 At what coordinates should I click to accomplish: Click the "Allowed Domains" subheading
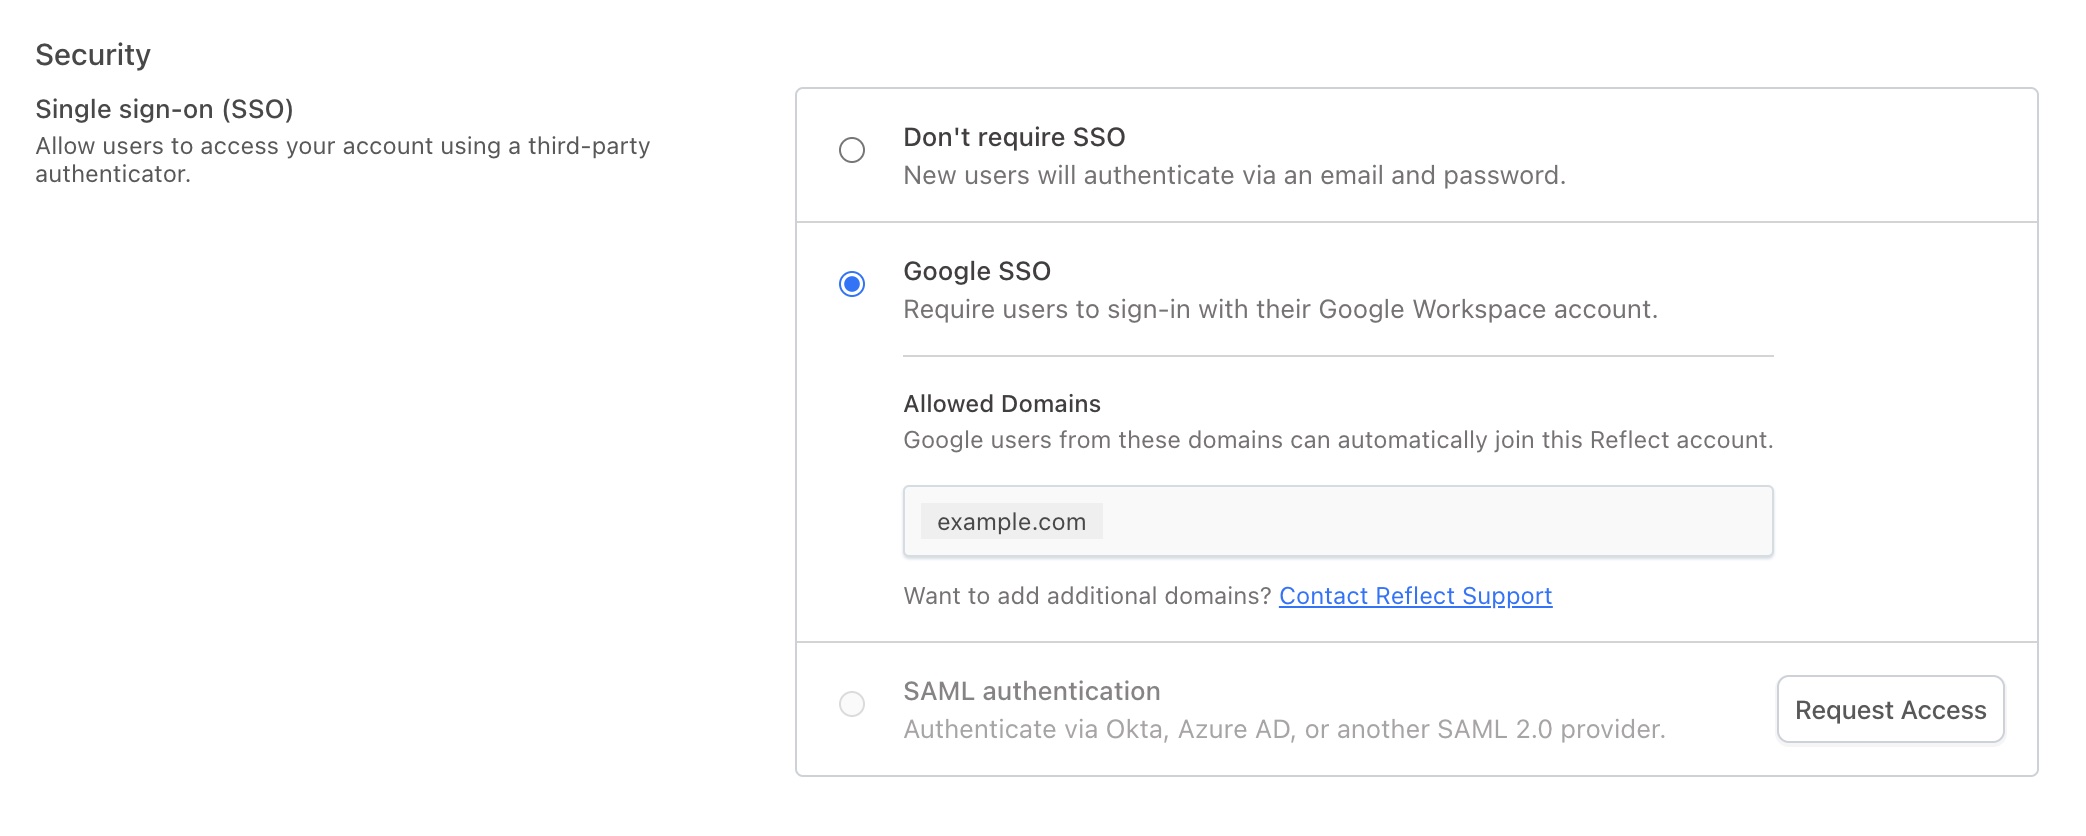pos(1002,404)
